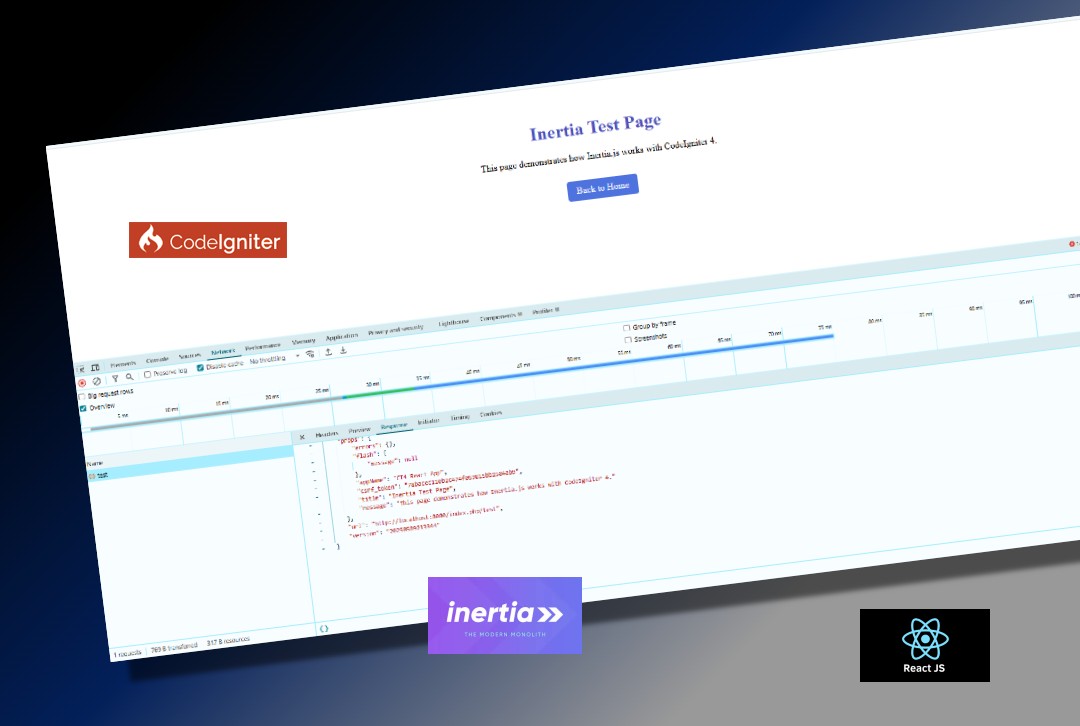Select the inspect element cursor tool
Viewport: 1080px width, 726px height.
[81, 367]
